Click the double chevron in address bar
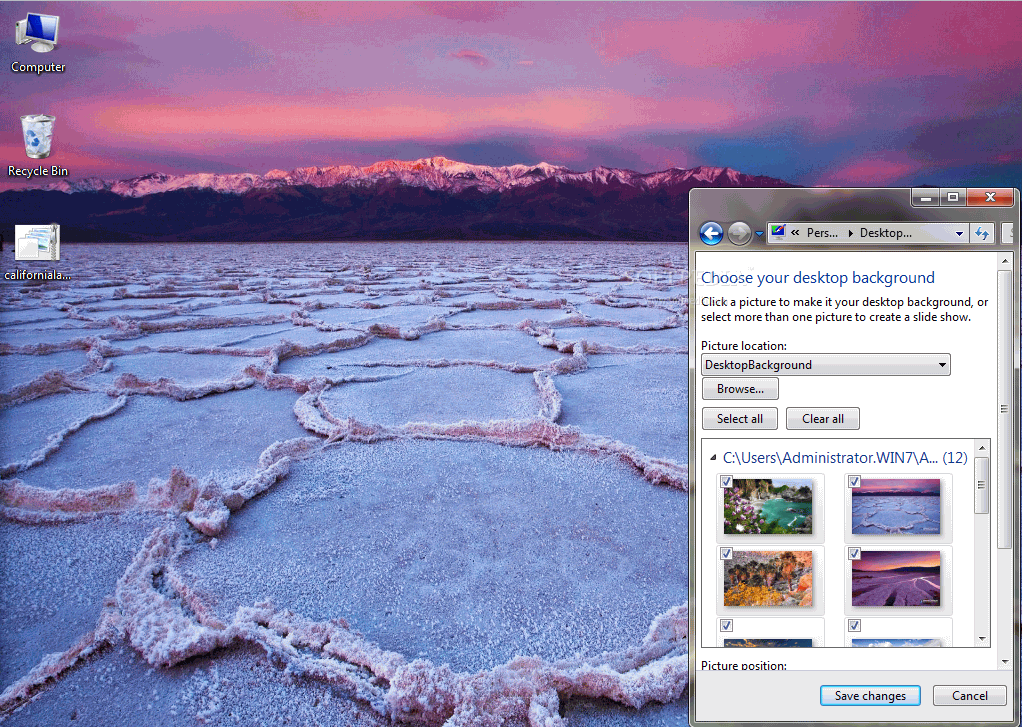The image size is (1022, 727). pyautogui.click(x=795, y=233)
